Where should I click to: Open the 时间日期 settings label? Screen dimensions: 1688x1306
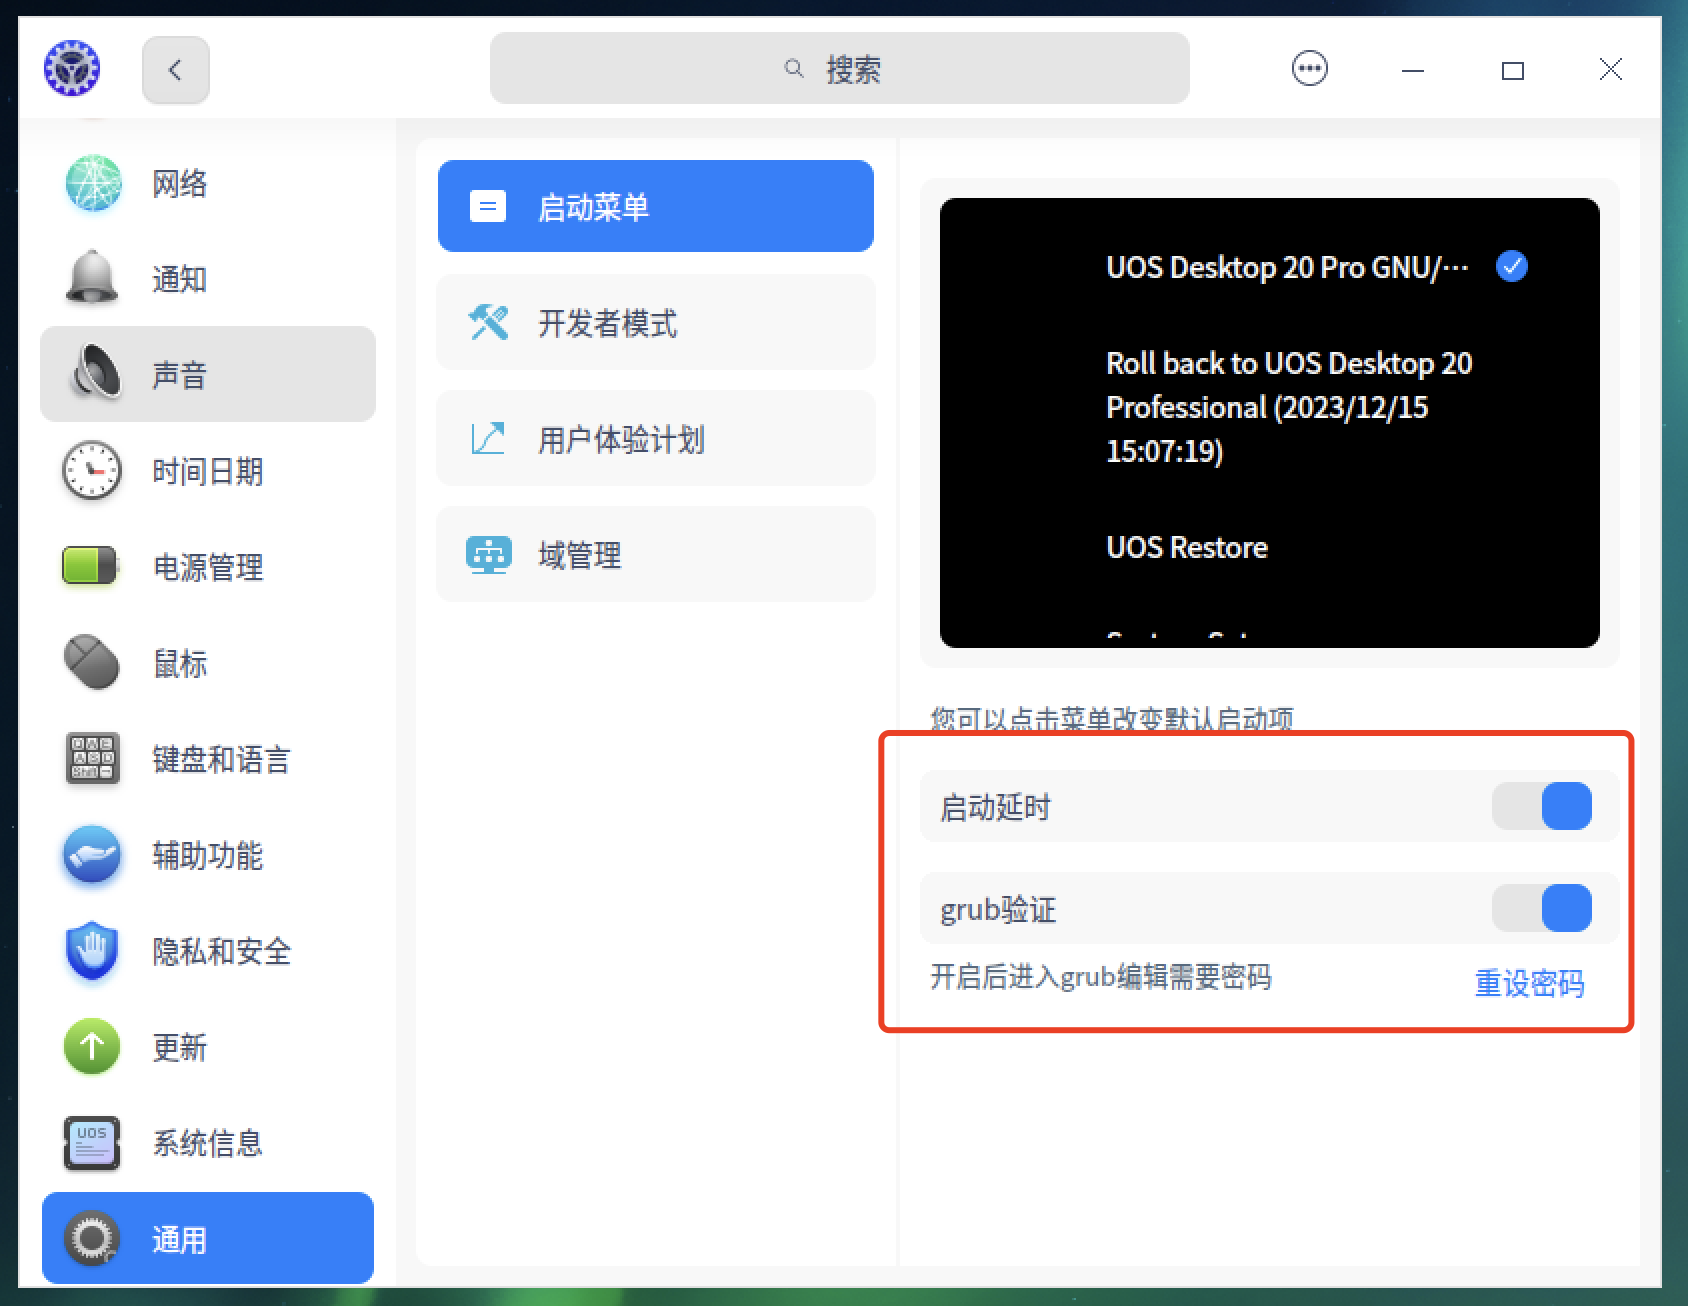[208, 471]
